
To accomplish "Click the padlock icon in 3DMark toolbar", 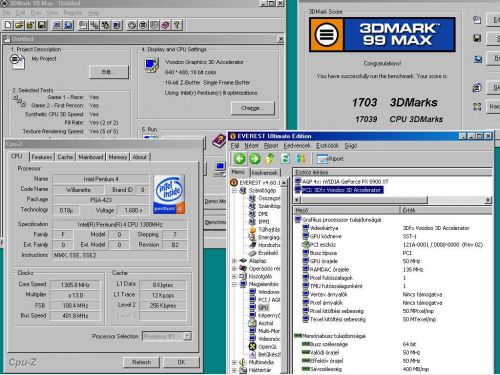I will (x=30, y=25).
